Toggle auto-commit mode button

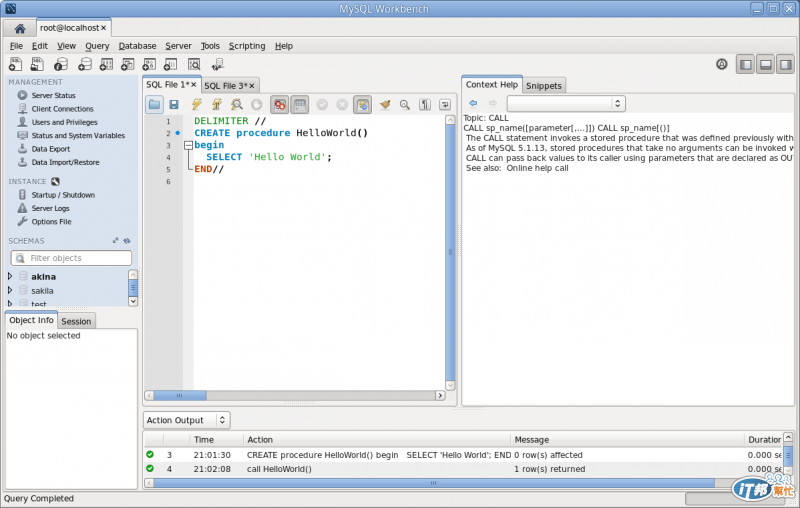(362, 105)
